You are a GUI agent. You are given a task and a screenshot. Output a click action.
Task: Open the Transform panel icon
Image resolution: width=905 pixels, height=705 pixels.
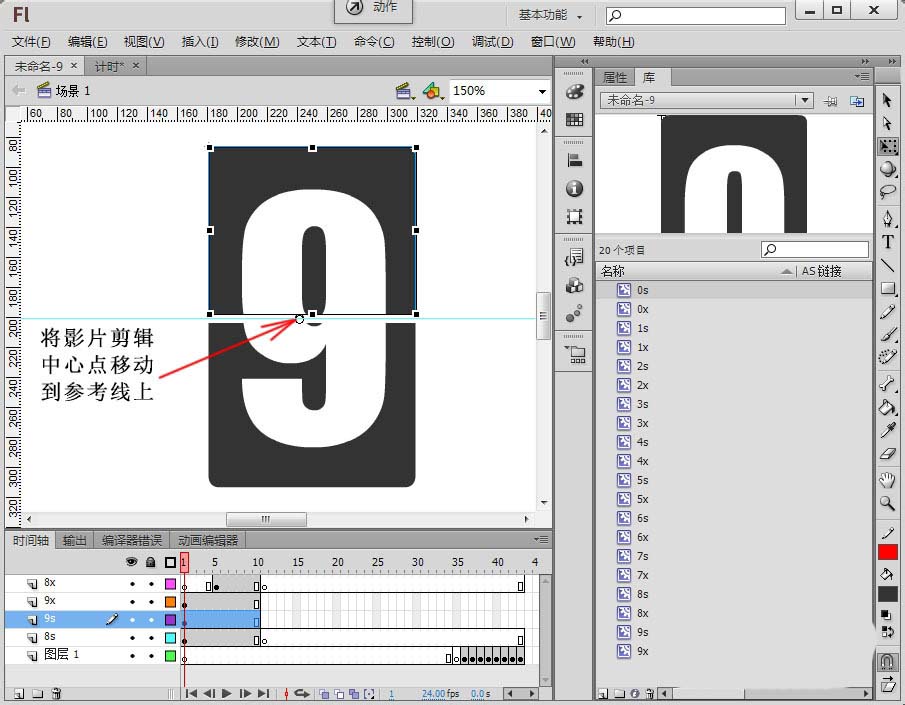tap(574, 217)
